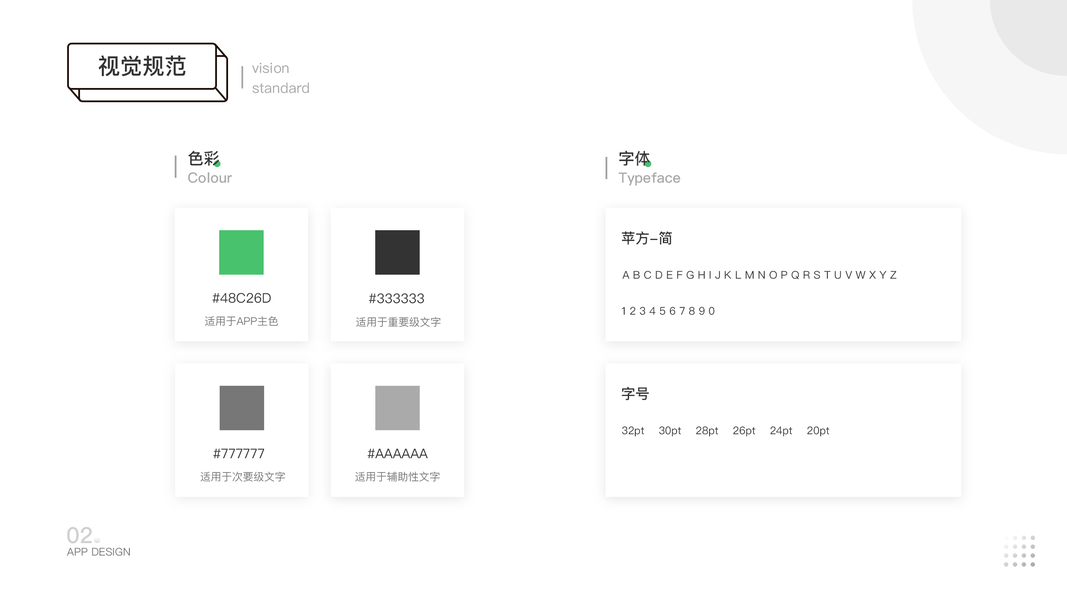Screen dimensions: 1067x600
Task: Click the vision standard subtitle
Action: pyautogui.click(x=280, y=78)
